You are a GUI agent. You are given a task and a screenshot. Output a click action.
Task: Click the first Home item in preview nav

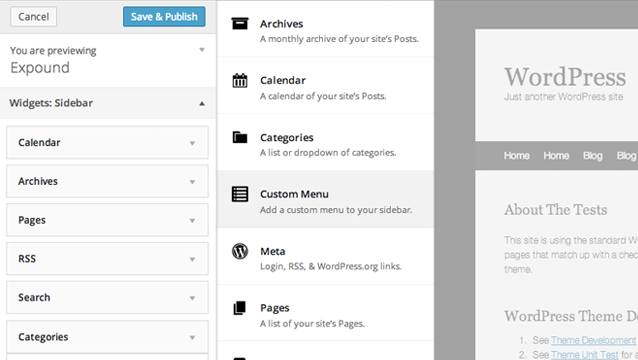(517, 156)
